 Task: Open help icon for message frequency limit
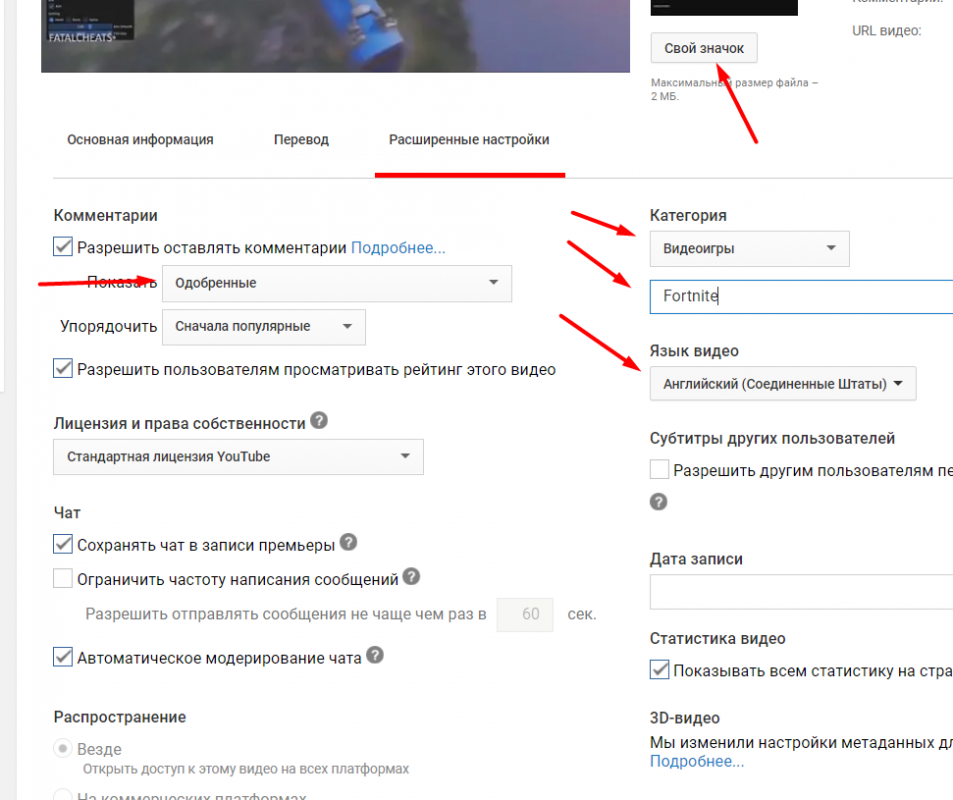click(x=411, y=576)
